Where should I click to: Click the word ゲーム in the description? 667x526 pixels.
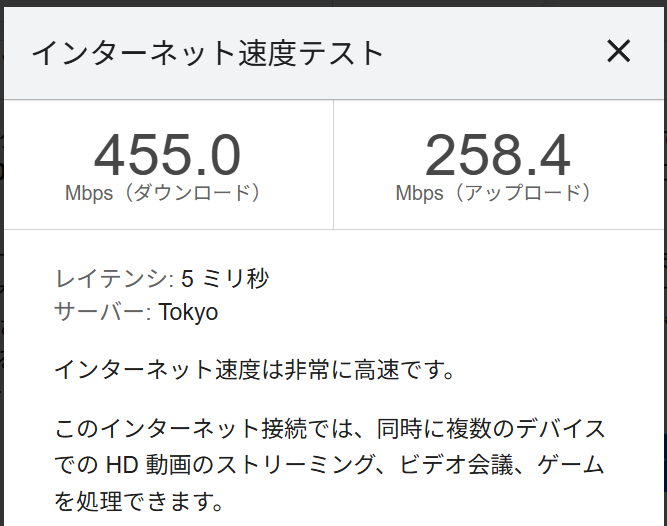[x=572, y=465]
